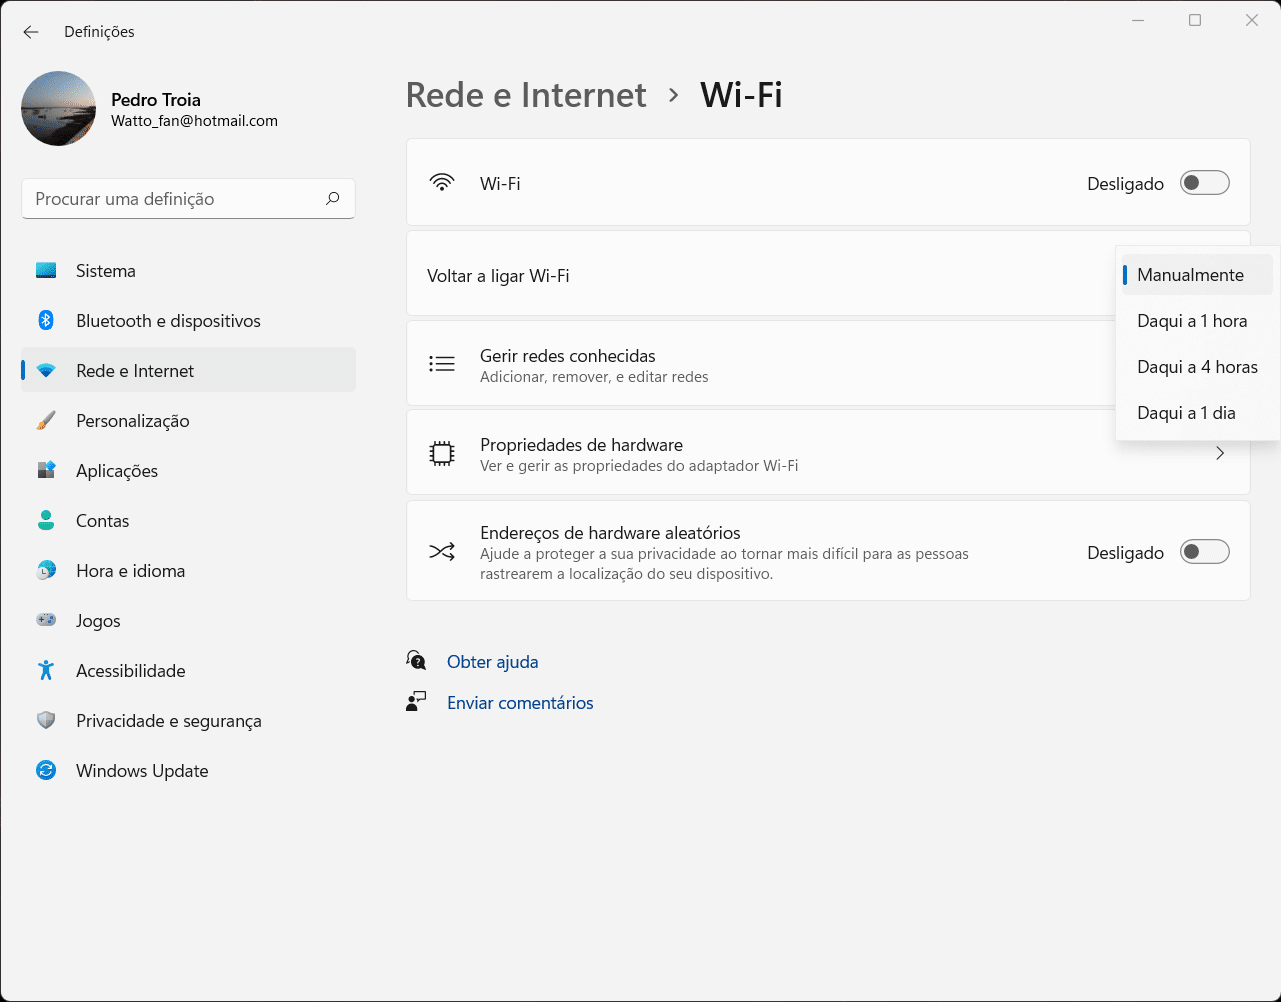1281x1002 pixels.
Task: Open Sistema in the sidebar
Action: pyautogui.click(x=106, y=271)
